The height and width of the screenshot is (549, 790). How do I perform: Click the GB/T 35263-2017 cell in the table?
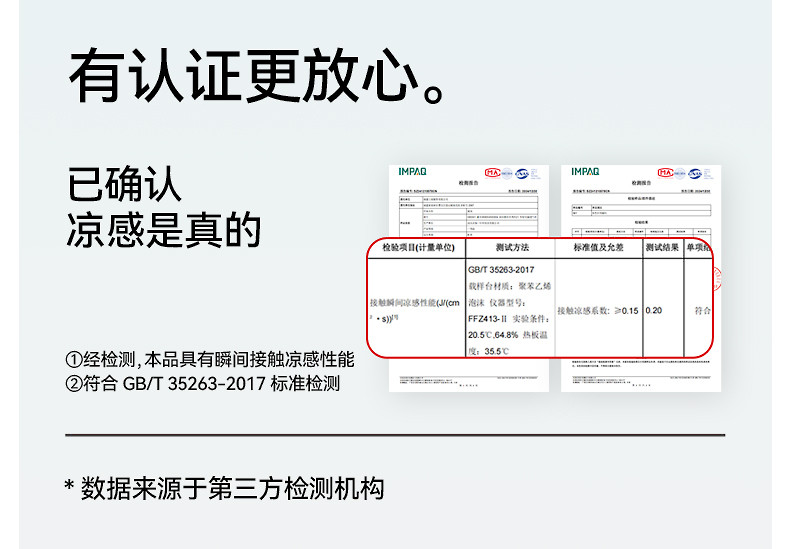501,270
